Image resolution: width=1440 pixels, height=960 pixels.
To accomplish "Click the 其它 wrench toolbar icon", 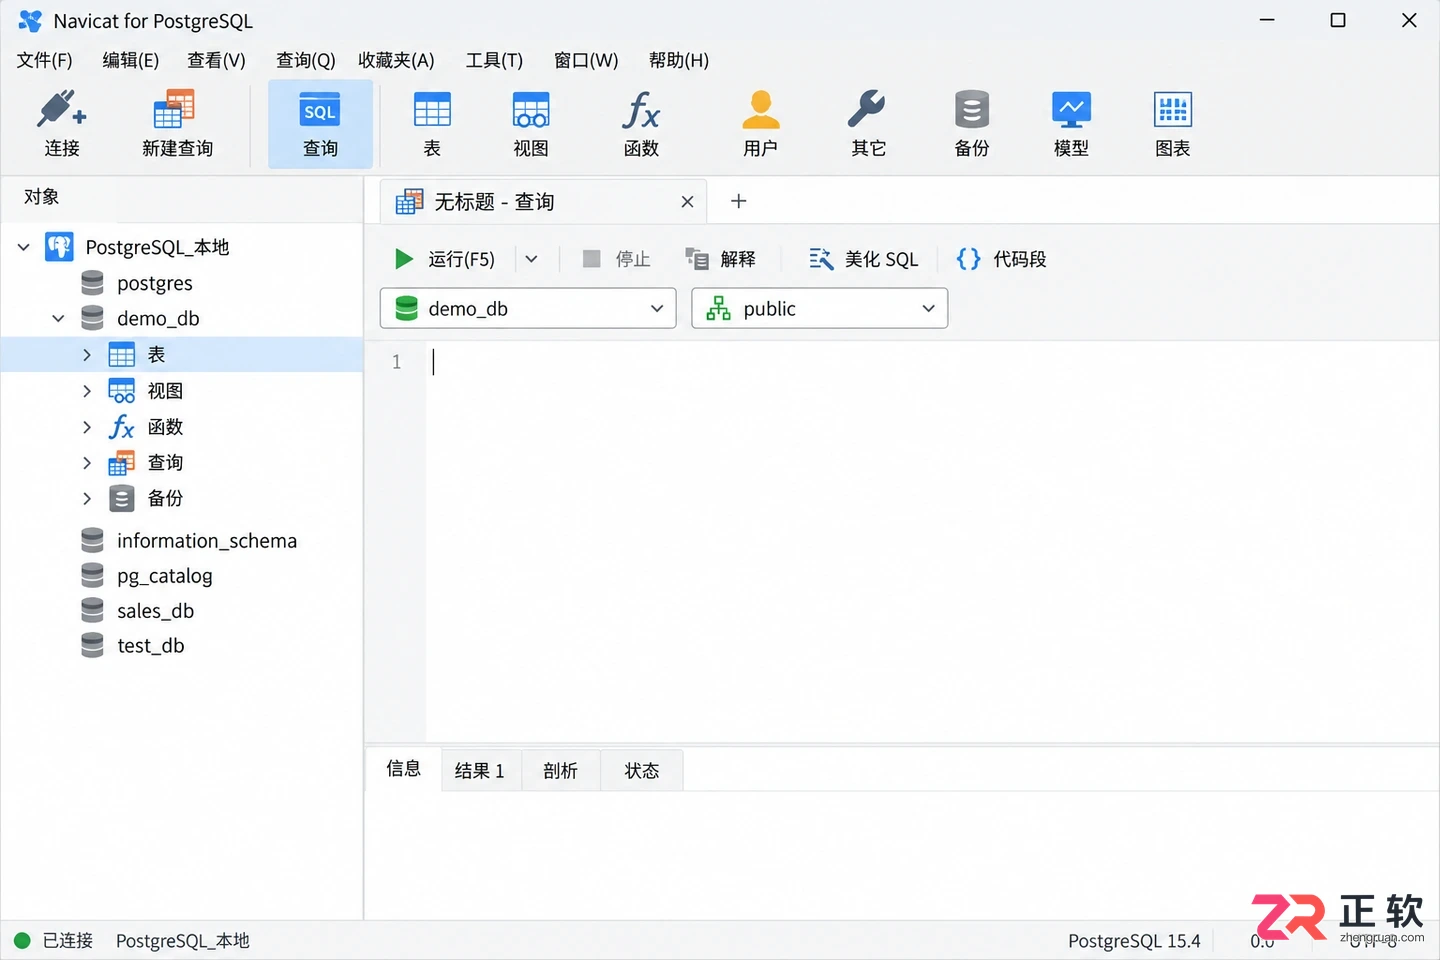I will coord(868,124).
